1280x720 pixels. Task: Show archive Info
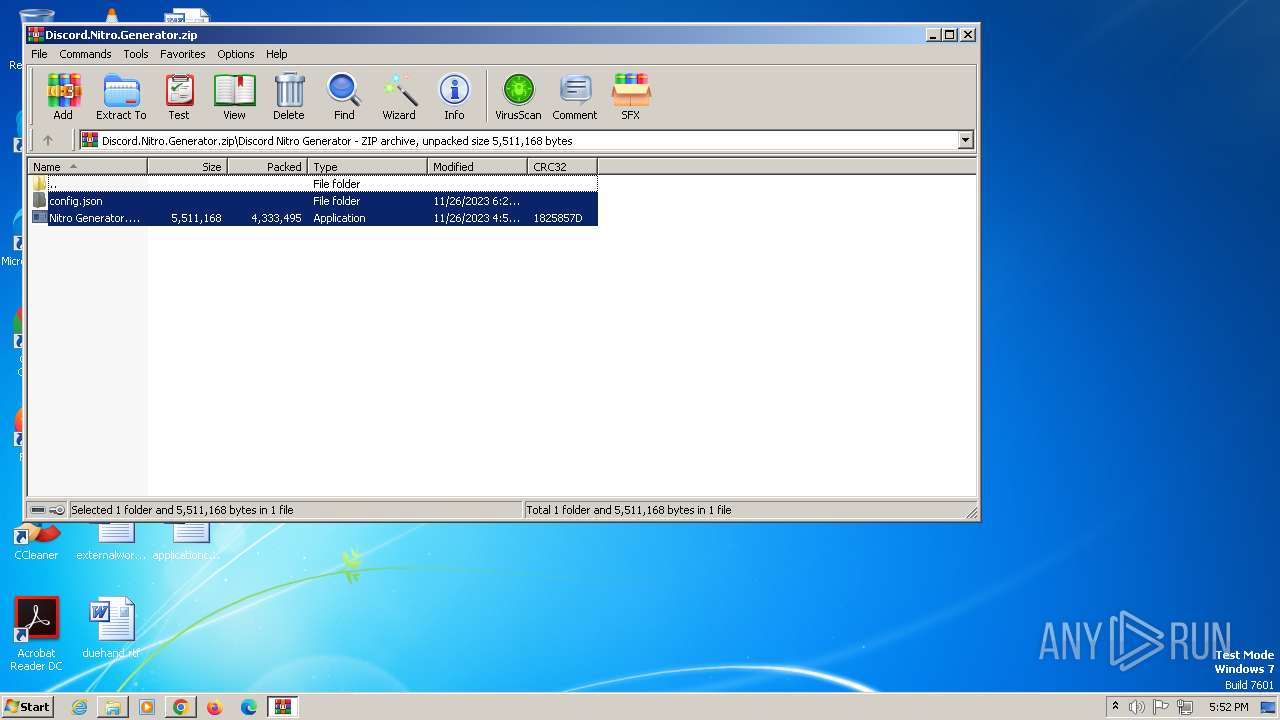pos(454,97)
